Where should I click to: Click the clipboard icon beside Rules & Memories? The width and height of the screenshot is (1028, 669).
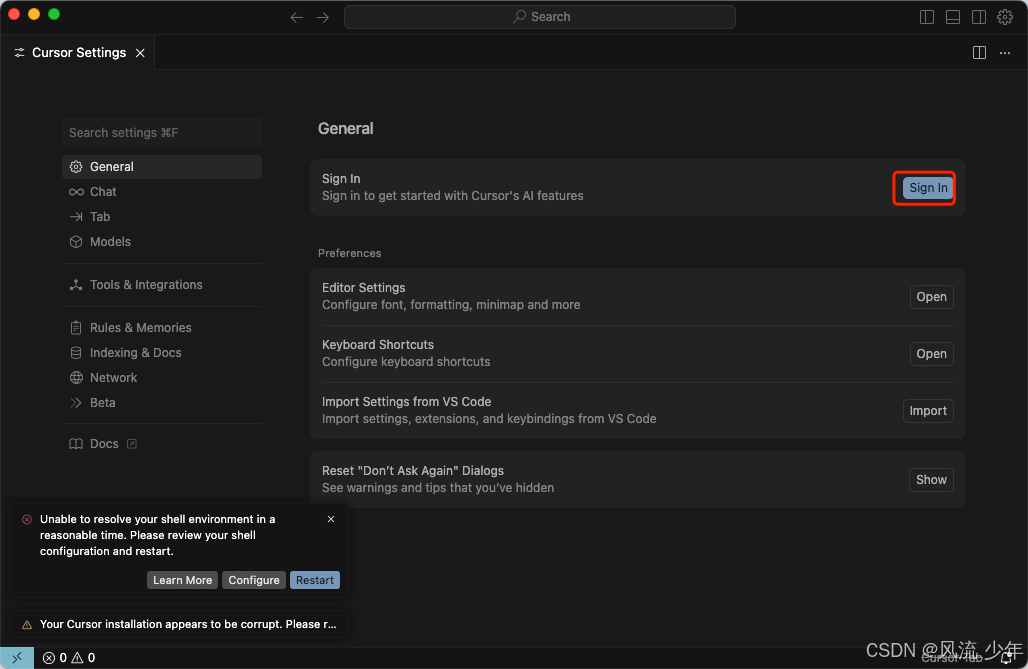coord(76,327)
